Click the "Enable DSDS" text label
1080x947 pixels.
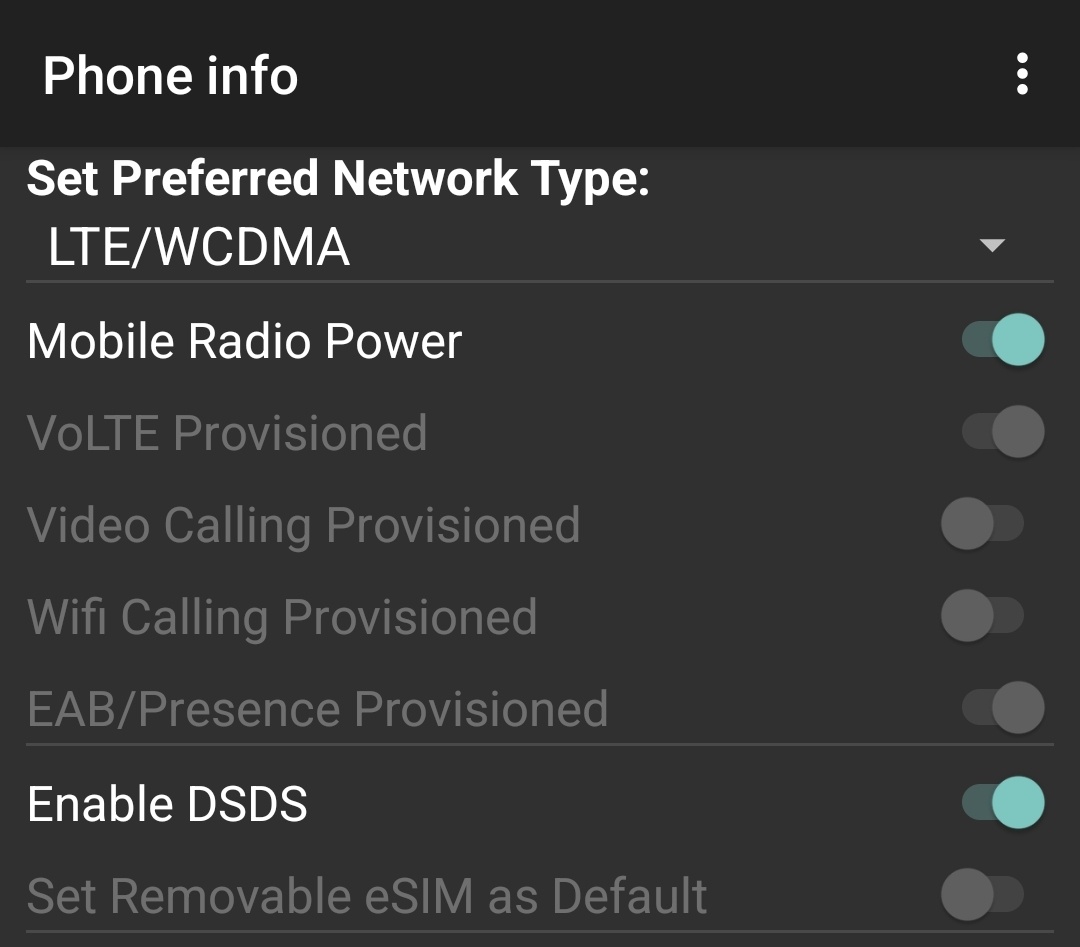click(167, 804)
